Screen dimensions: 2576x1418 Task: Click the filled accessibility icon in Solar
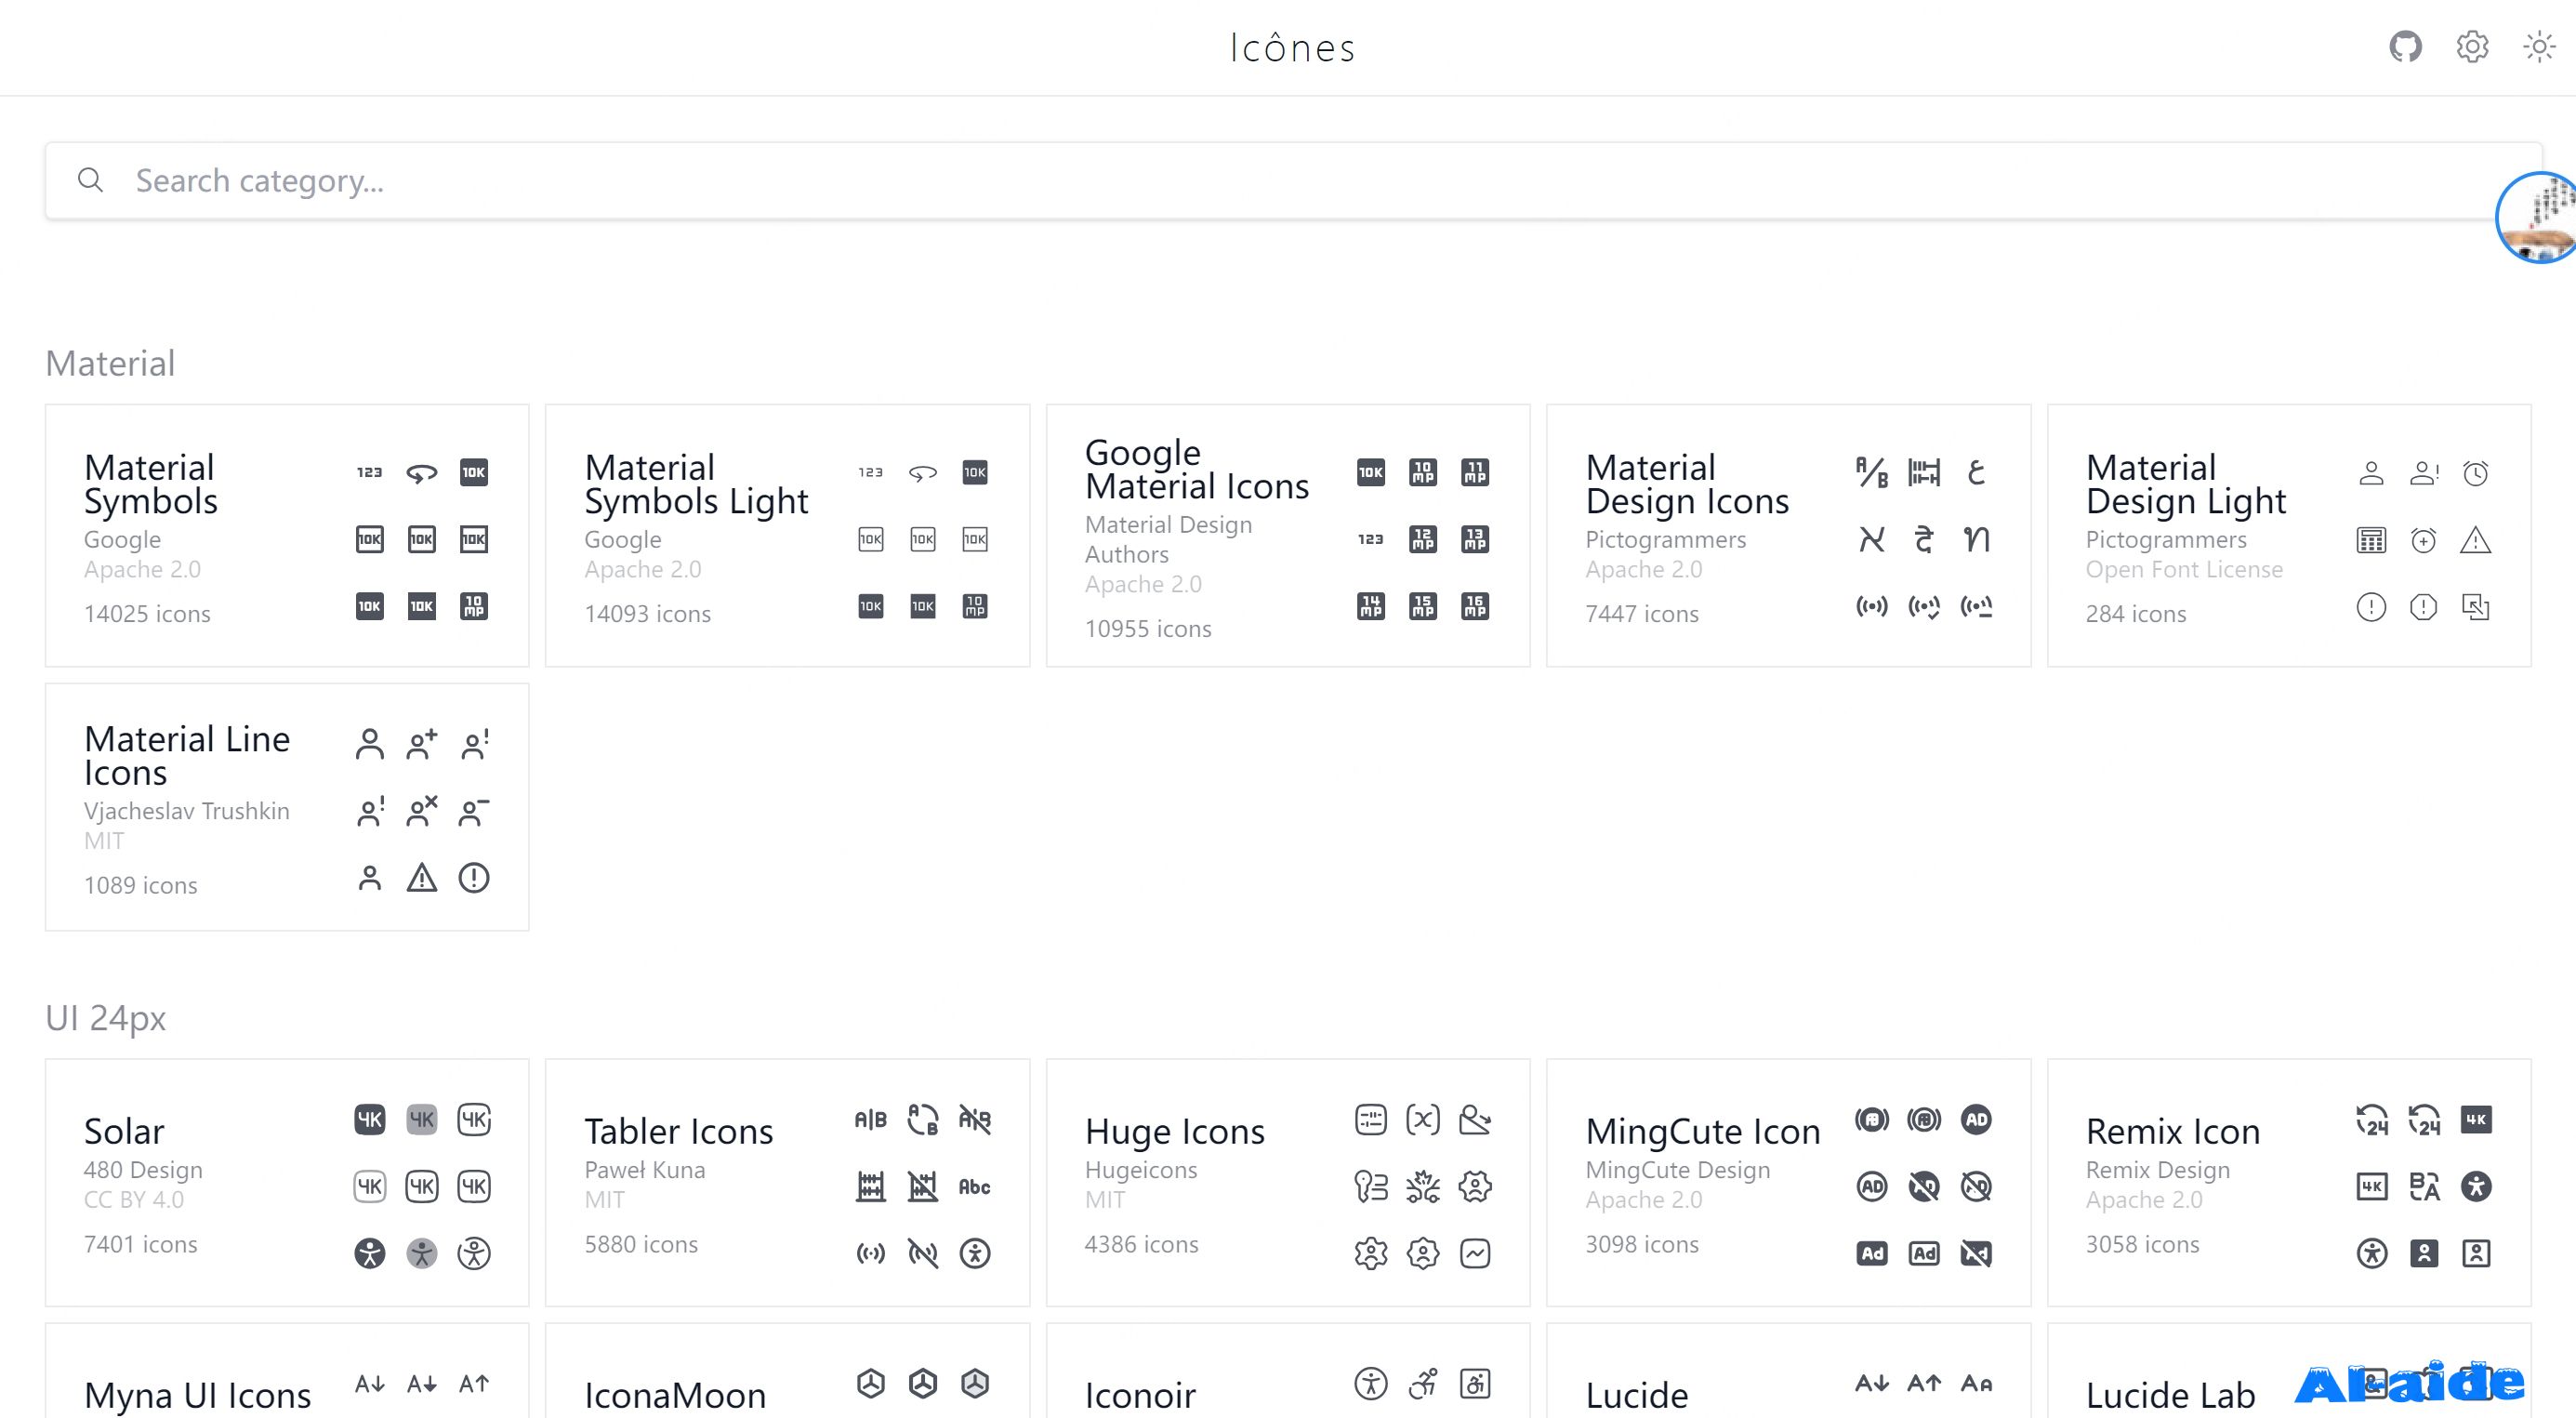coord(370,1253)
